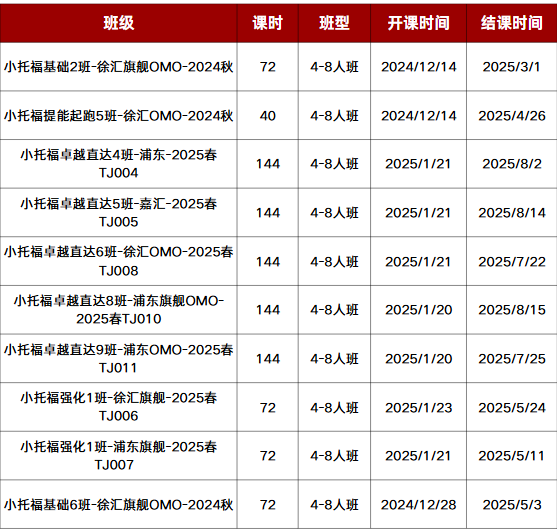
Task: Click end date 2025/5/24
Action: click(512, 408)
